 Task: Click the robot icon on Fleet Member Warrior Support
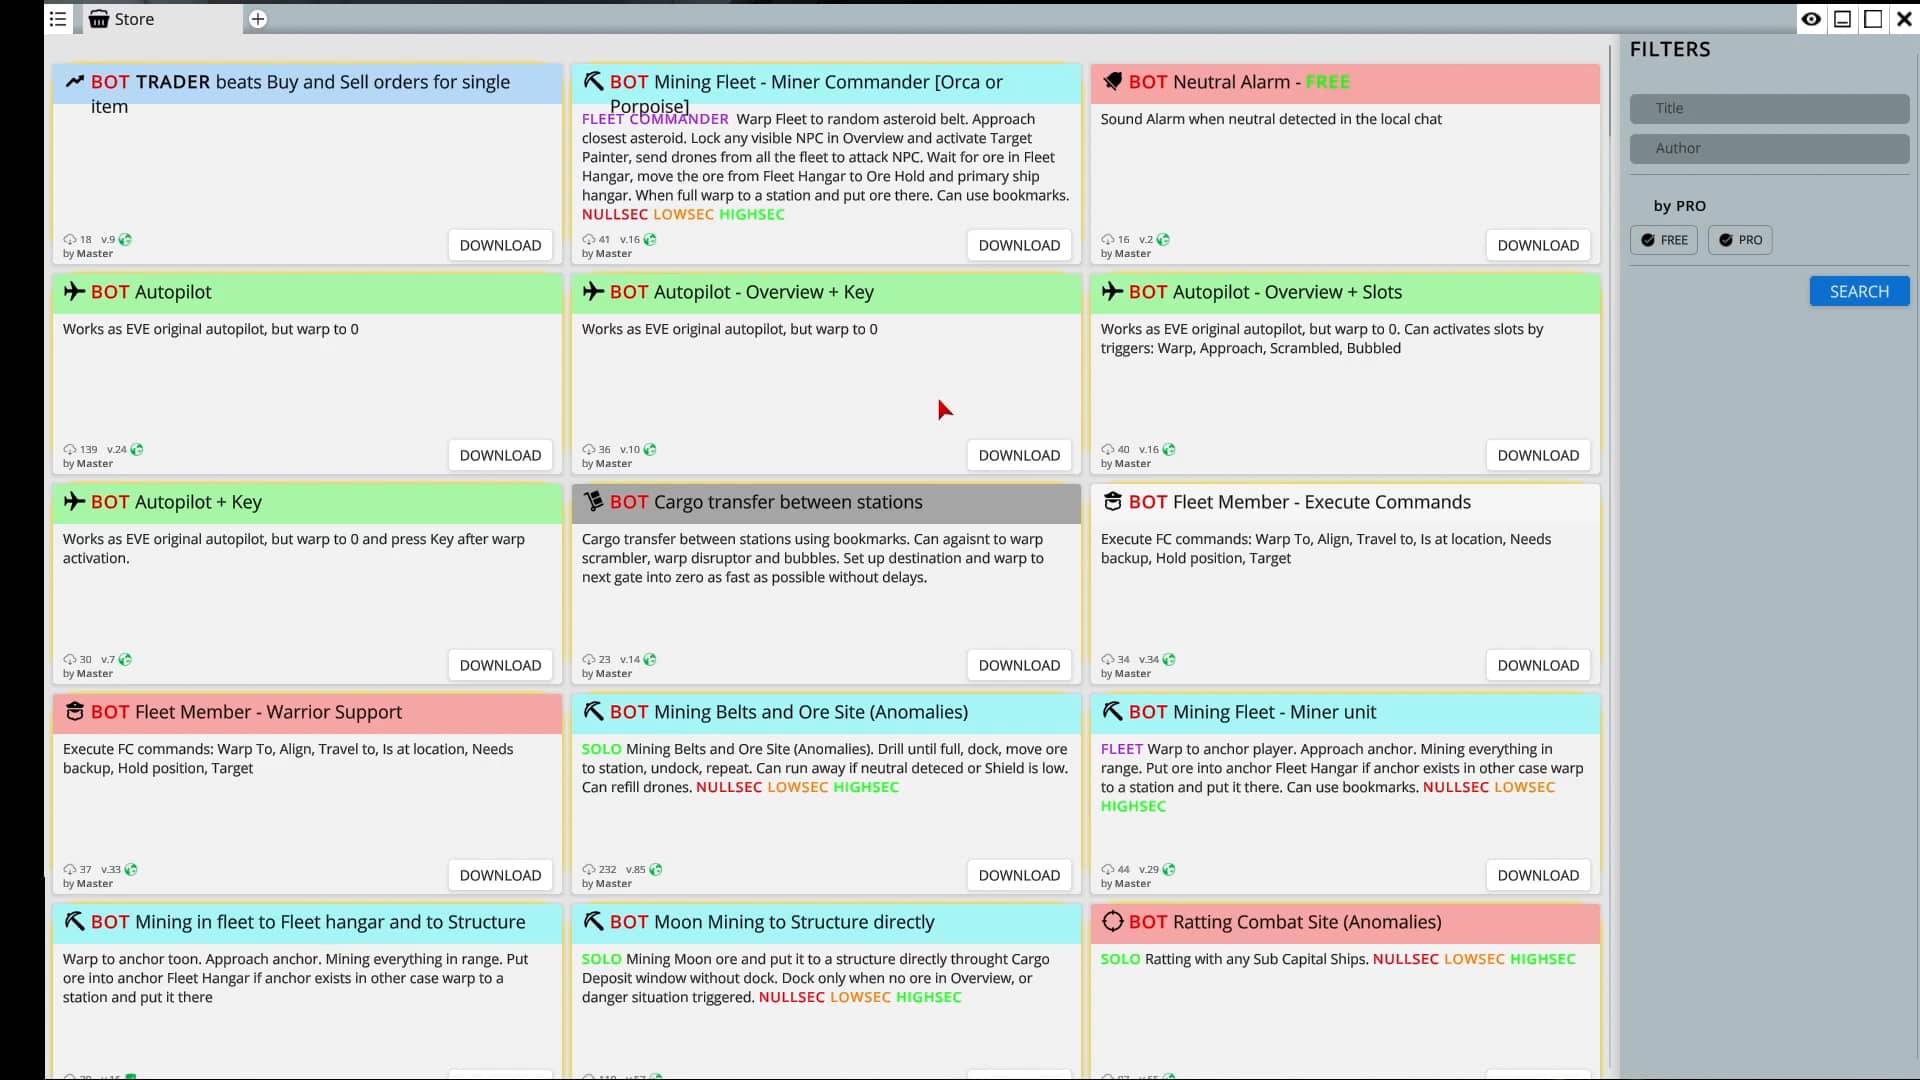point(74,711)
